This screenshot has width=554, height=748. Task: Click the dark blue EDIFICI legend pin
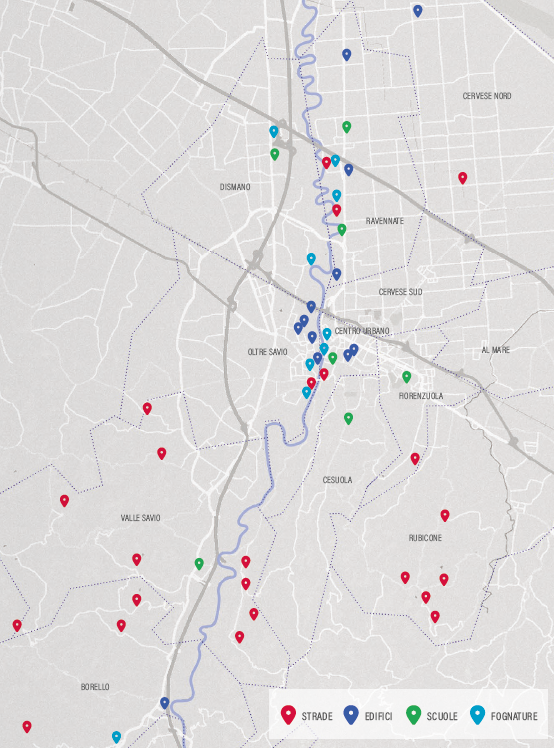point(351,715)
